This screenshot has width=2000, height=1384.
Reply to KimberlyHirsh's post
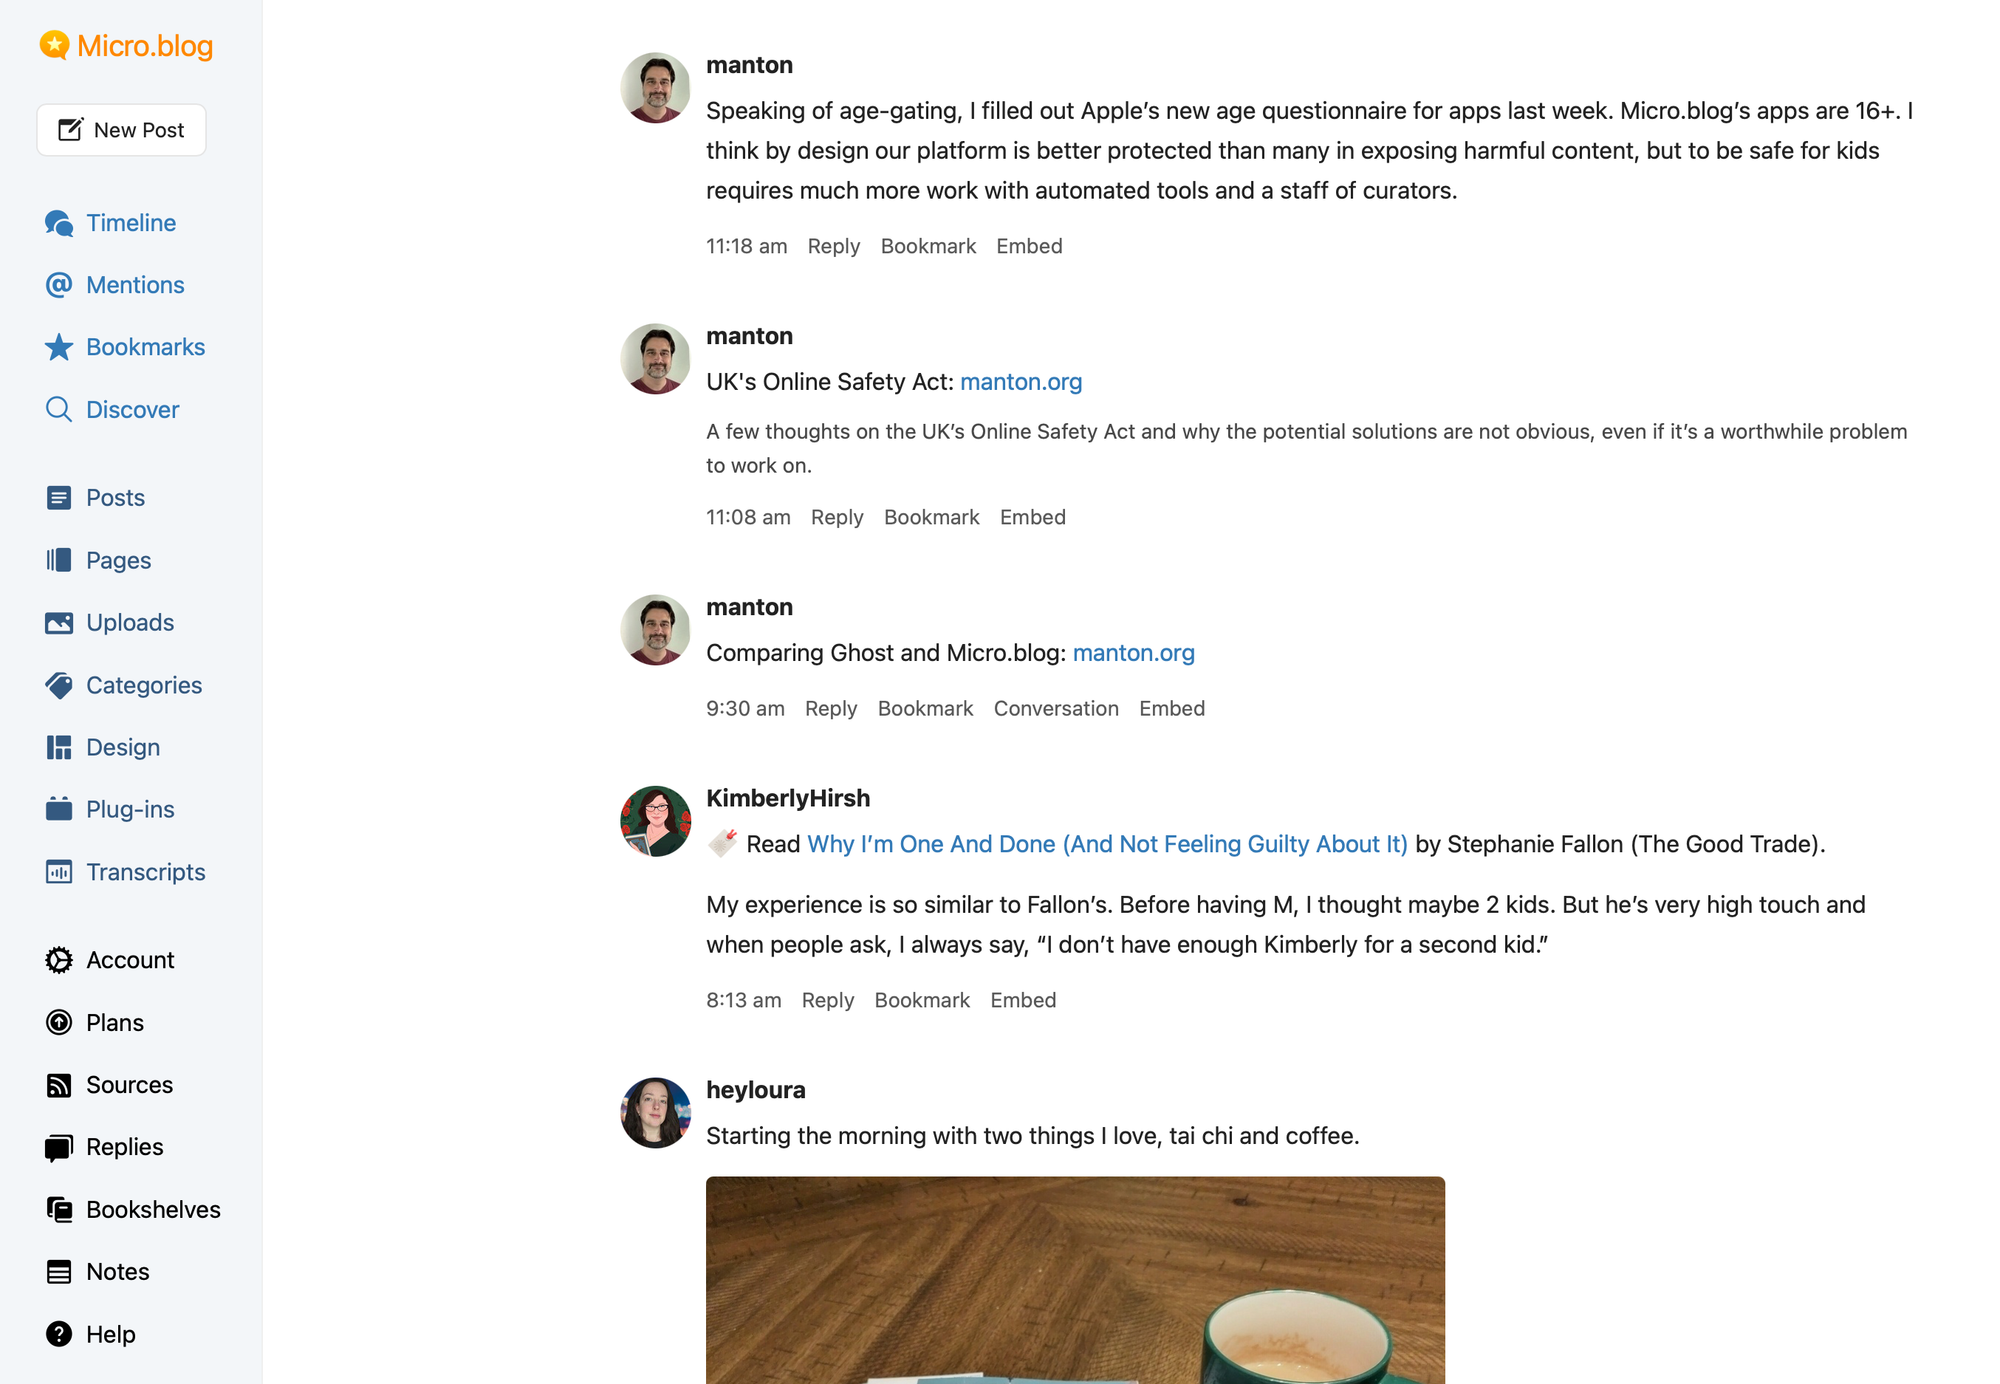827,1000
